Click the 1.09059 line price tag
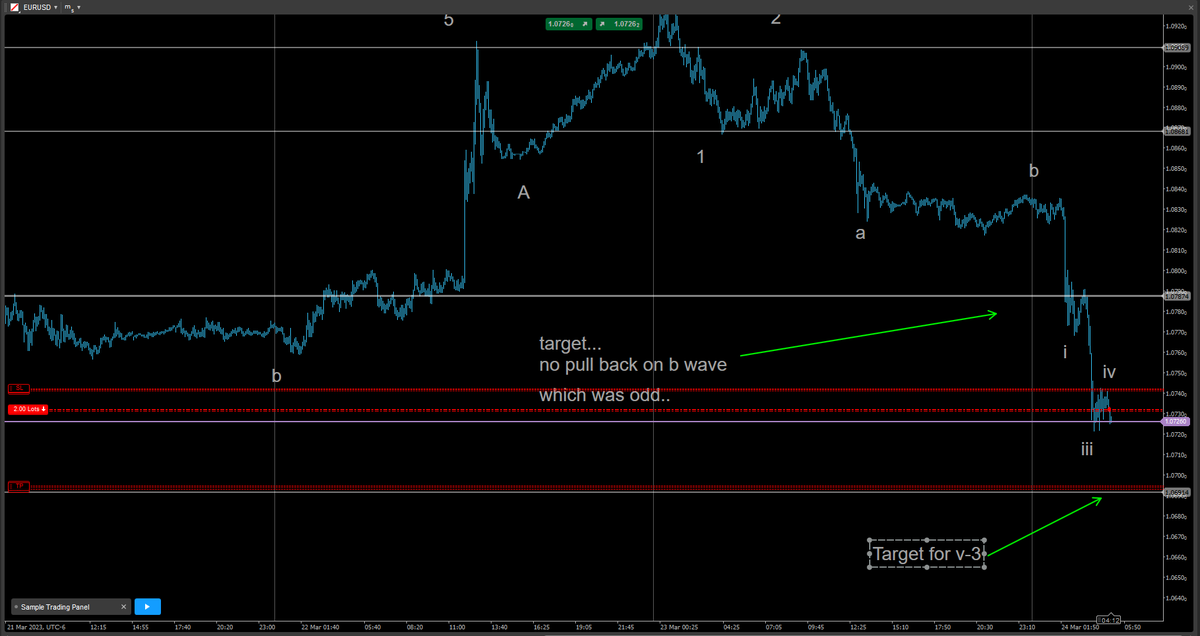The image size is (1200, 636). point(1175,47)
